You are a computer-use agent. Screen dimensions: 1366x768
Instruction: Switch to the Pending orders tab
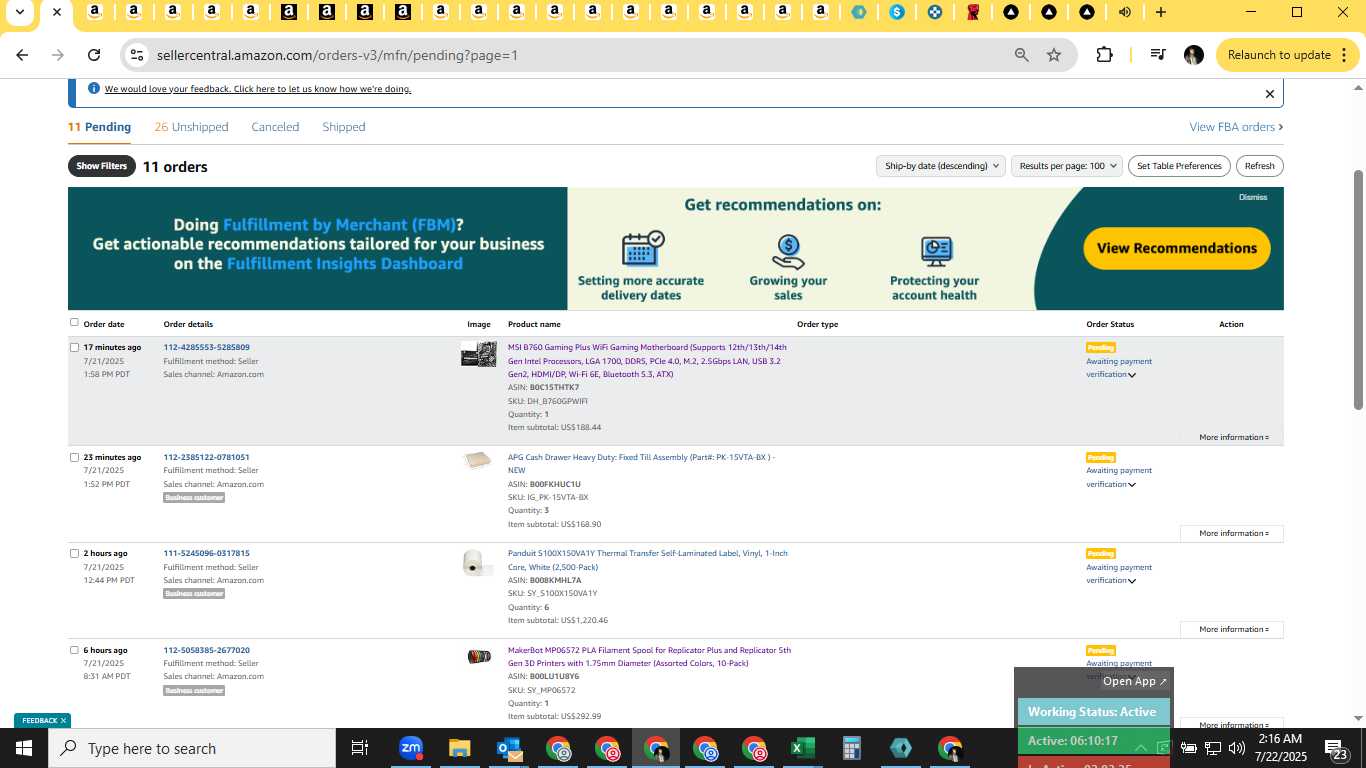99,127
